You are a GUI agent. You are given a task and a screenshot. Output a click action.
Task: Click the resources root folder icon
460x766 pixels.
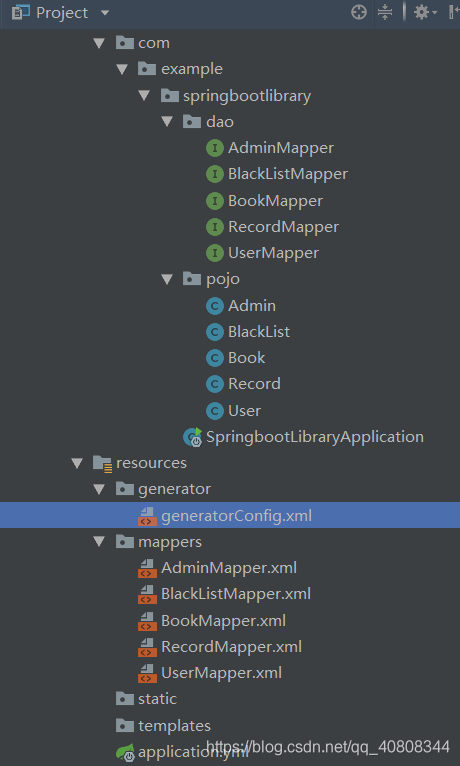coord(103,464)
